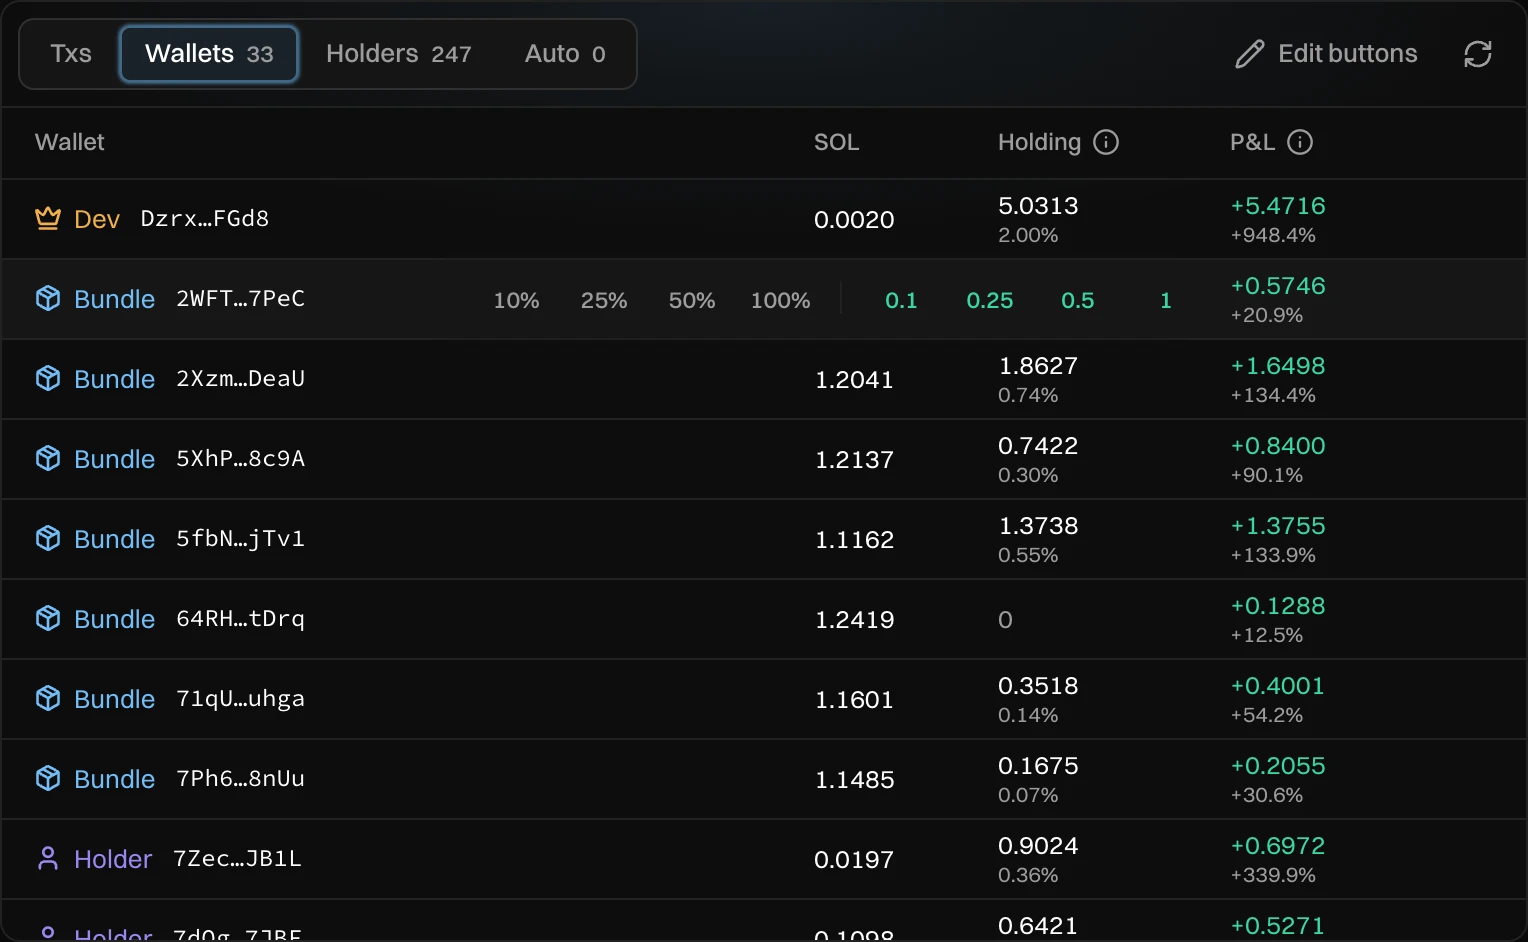
Task: Select wallet address 7Ph6…8nUu
Action: tap(240, 778)
